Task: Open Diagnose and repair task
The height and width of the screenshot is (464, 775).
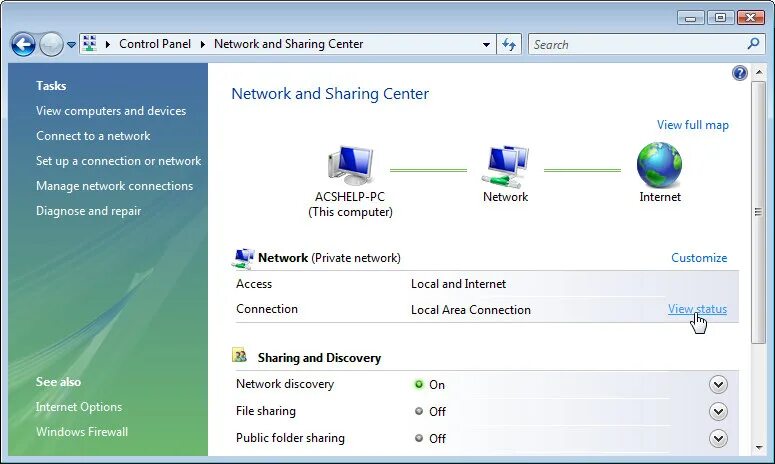Action: tap(88, 211)
